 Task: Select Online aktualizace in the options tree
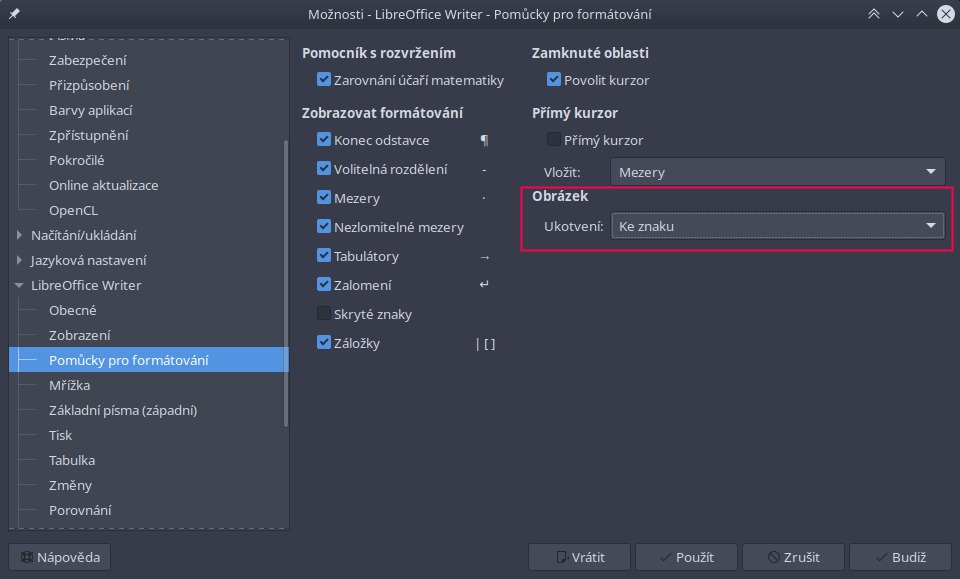pyautogui.click(x=103, y=185)
